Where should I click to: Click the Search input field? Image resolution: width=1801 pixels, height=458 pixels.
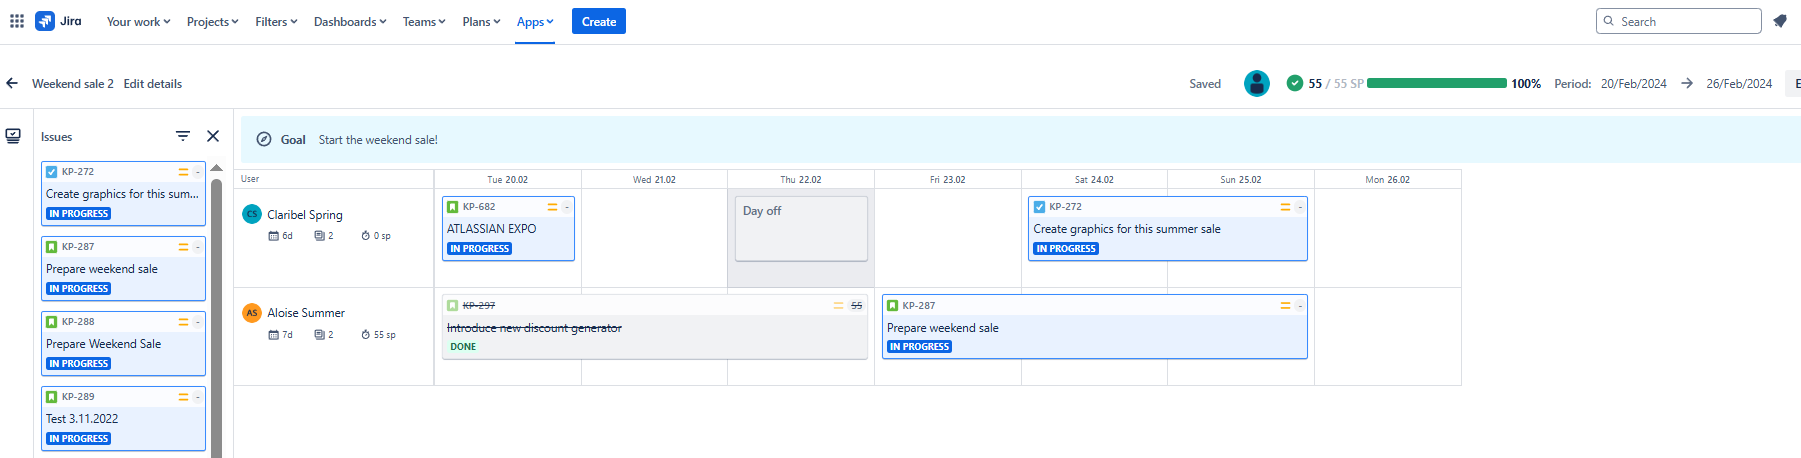pyautogui.click(x=1679, y=21)
